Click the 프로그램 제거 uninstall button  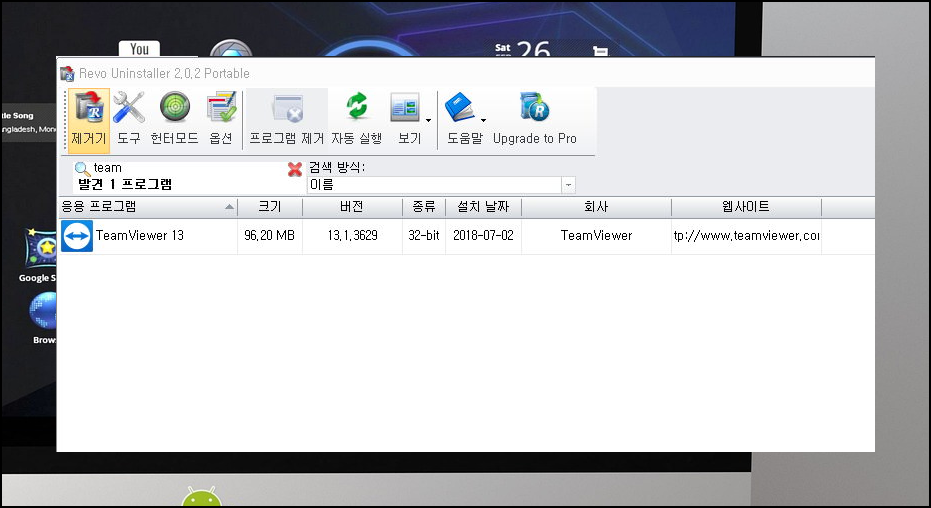(x=287, y=120)
